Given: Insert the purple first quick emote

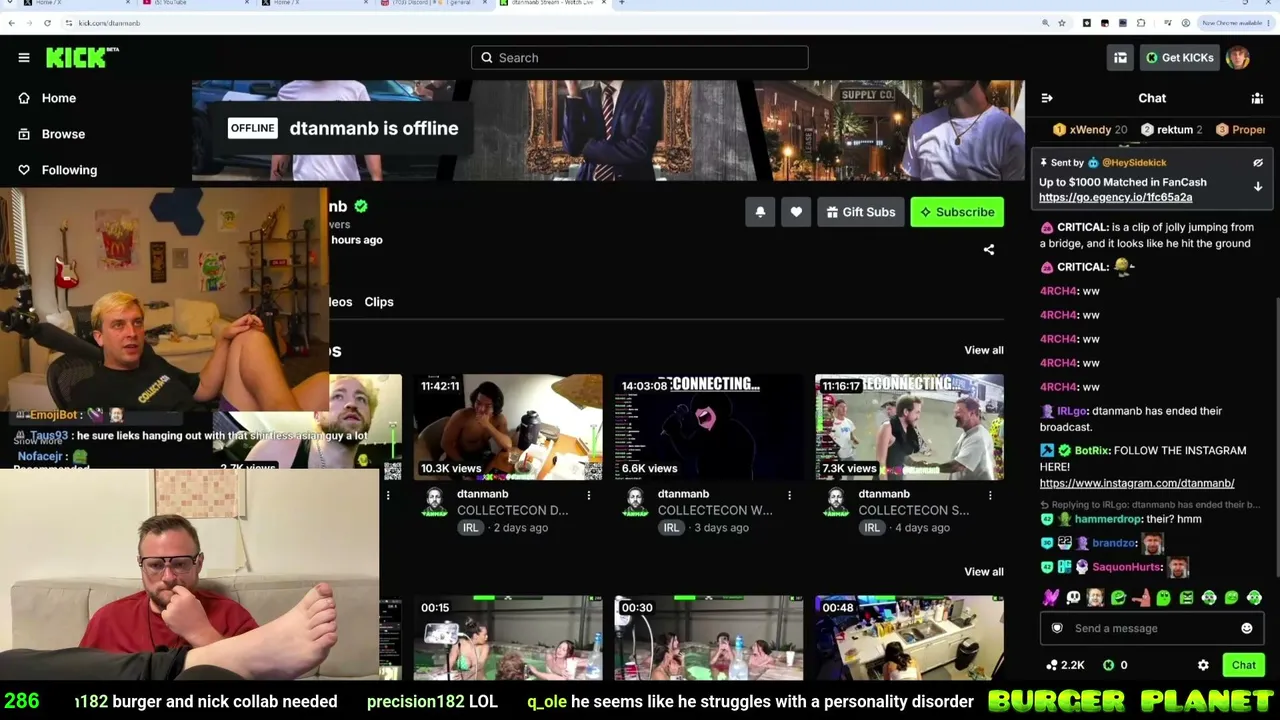Looking at the screenshot, I should pos(1050,598).
